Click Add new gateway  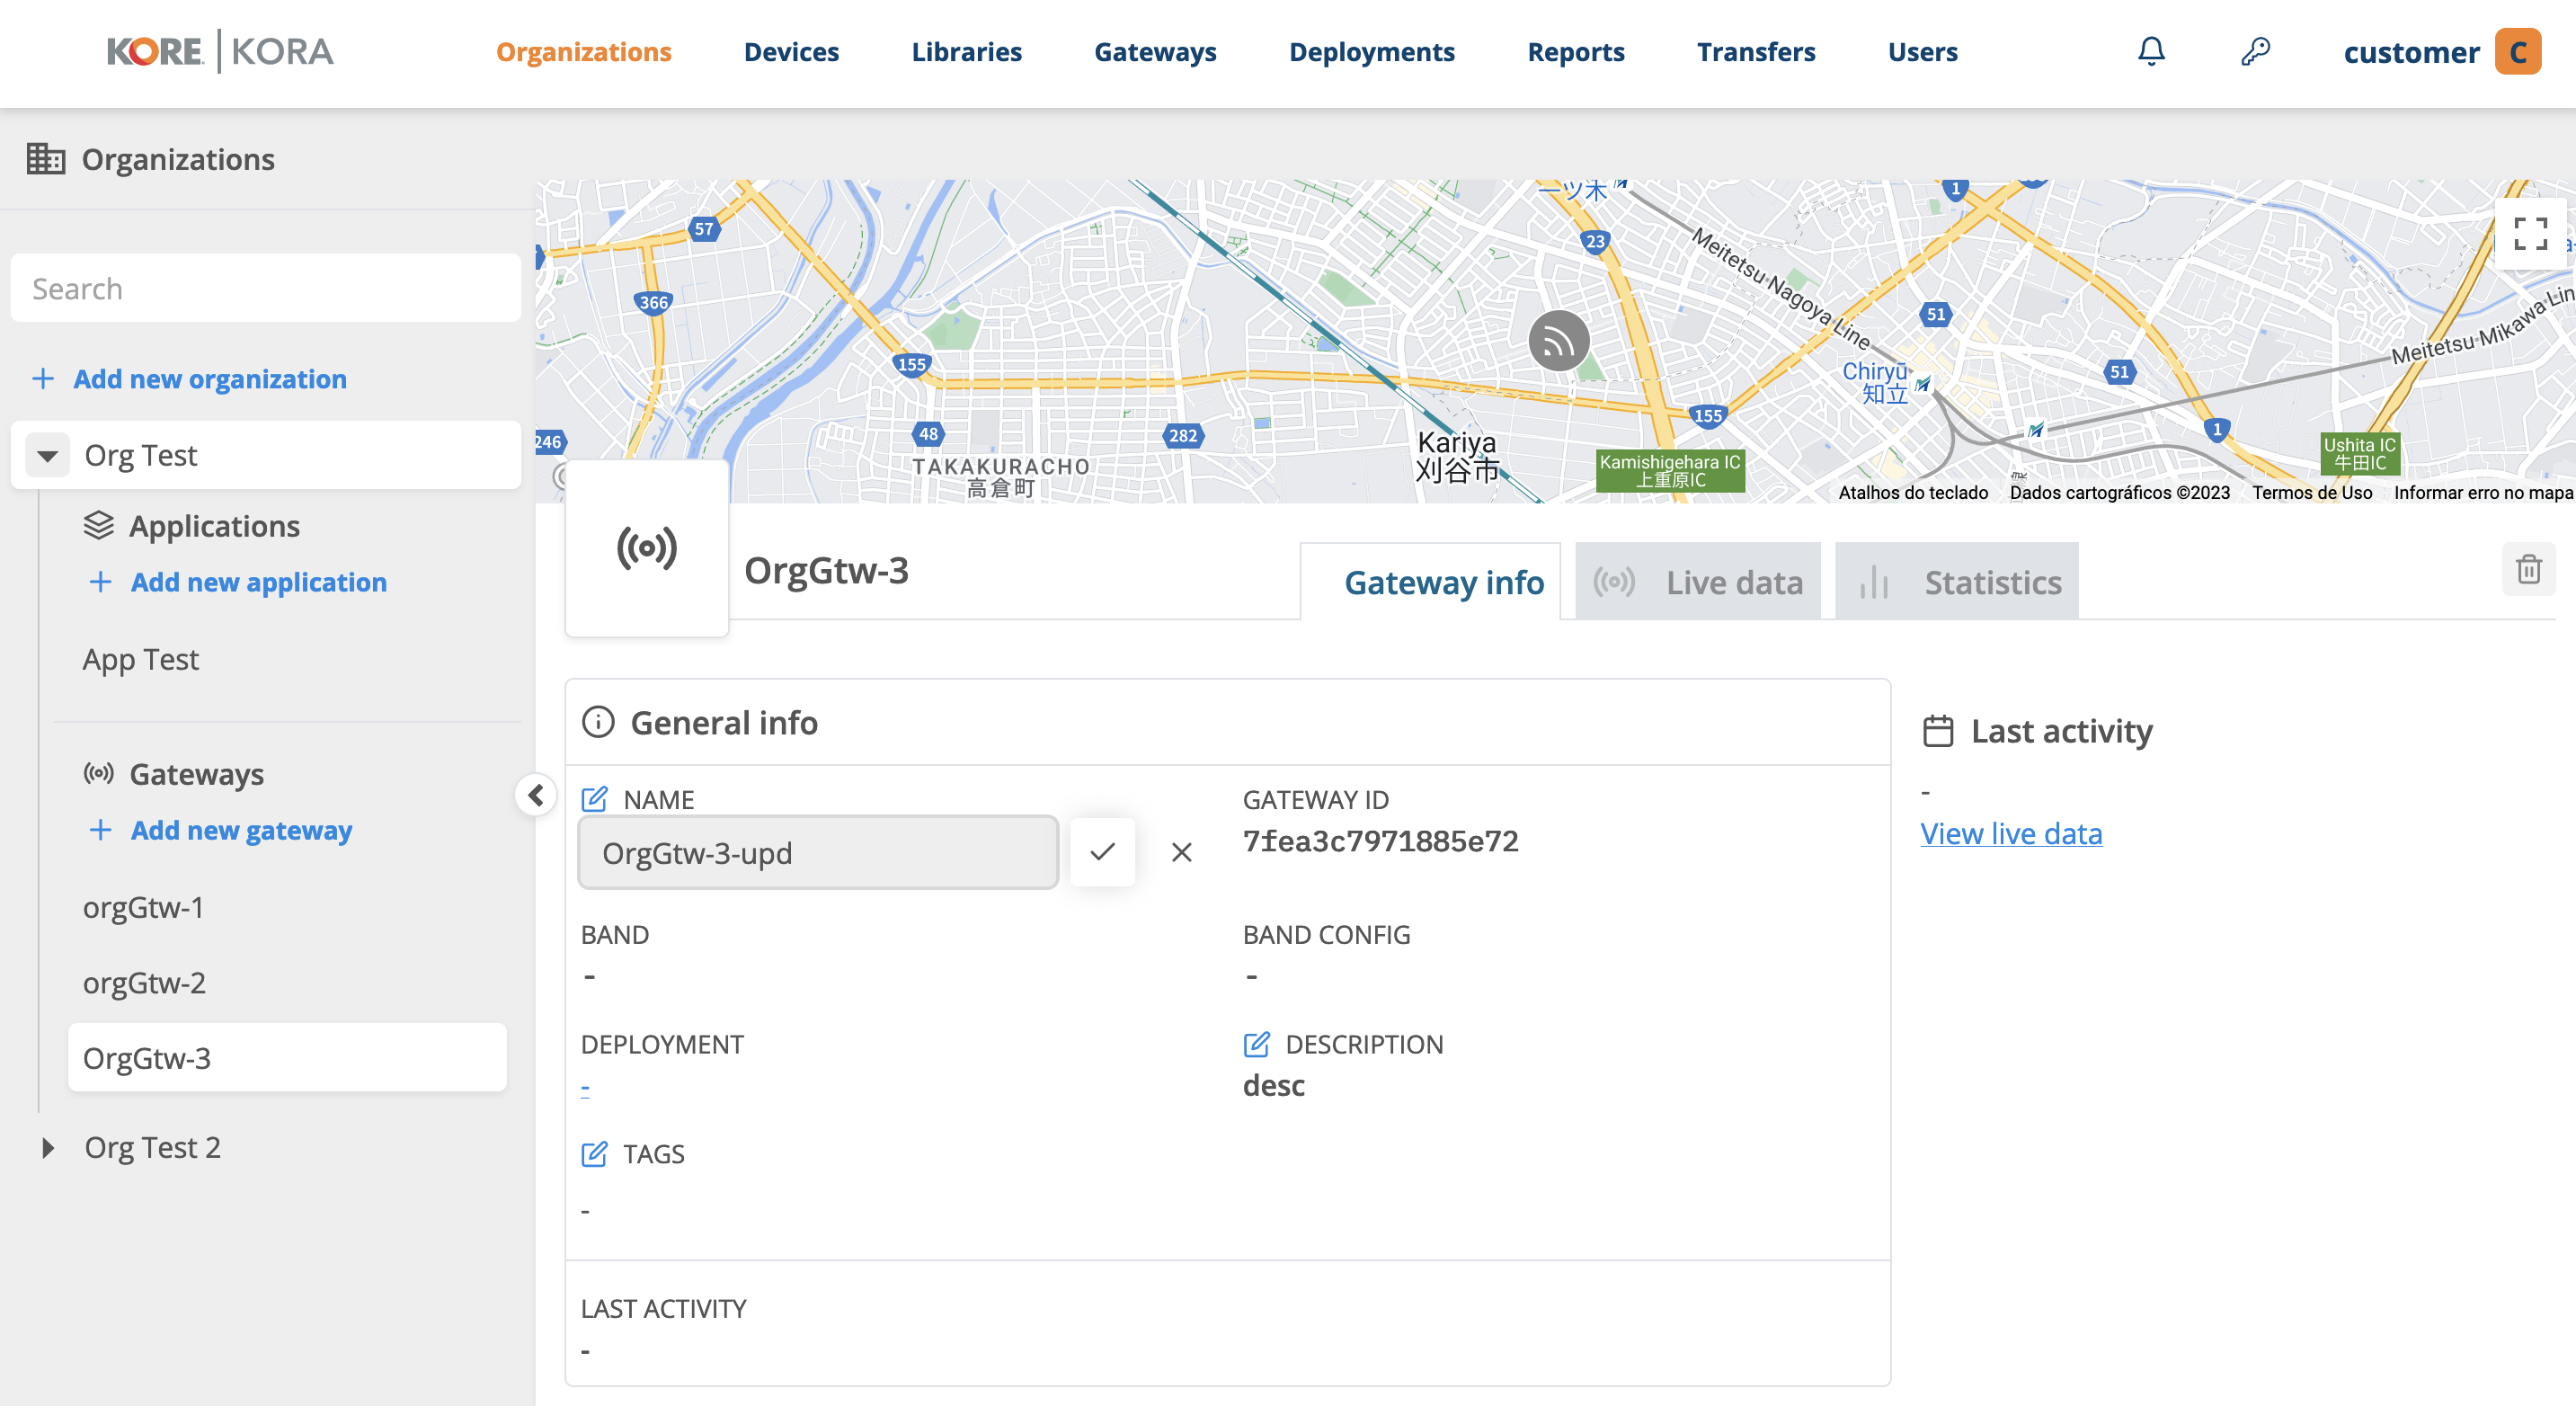[x=220, y=830]
